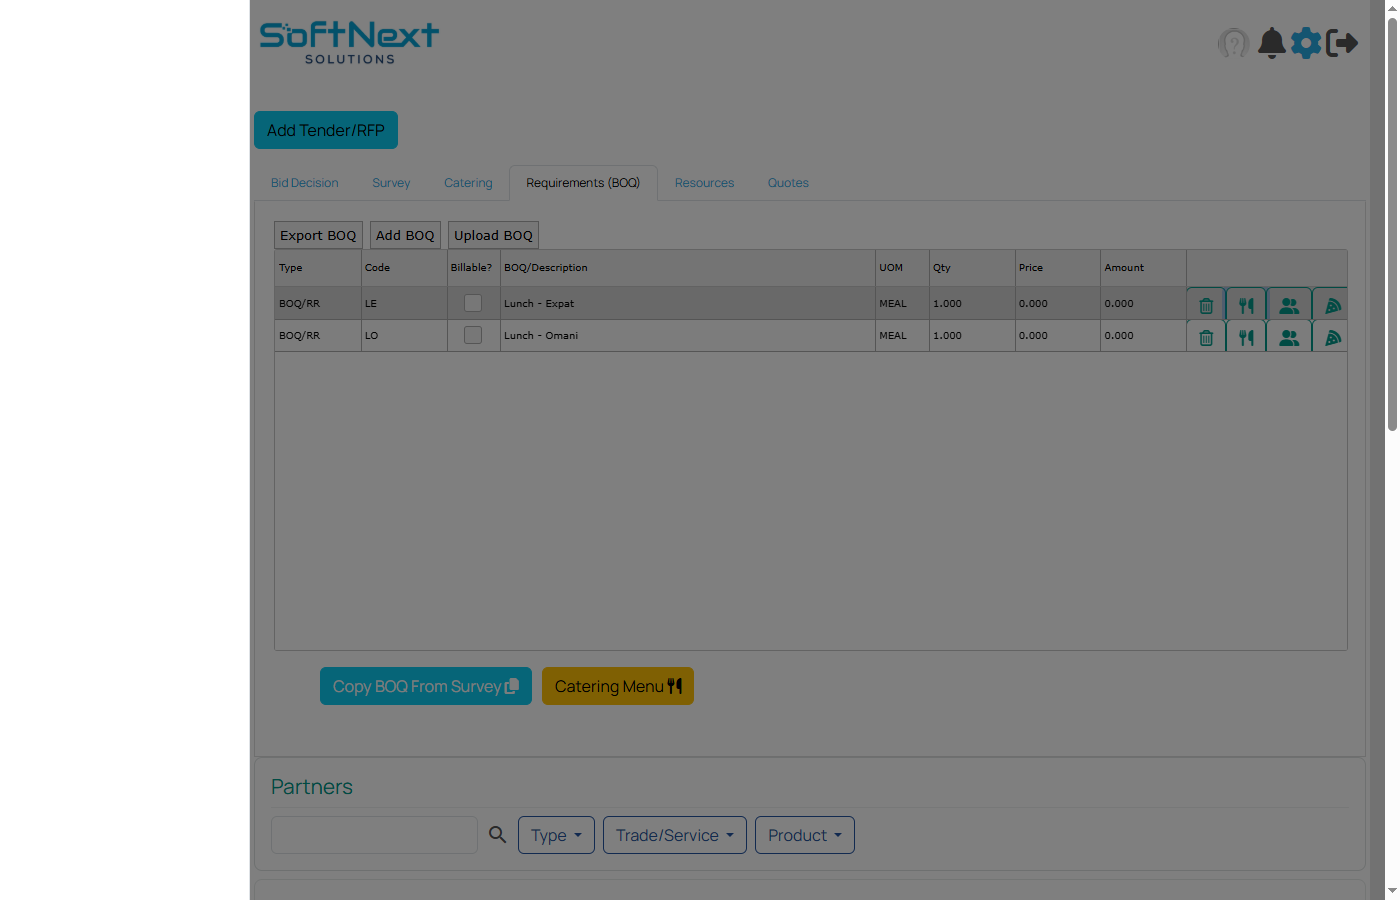The width and height of the screenshot is (1400, 900).
Task: Open notifications via the bell icon
Action: (1271, 43)
